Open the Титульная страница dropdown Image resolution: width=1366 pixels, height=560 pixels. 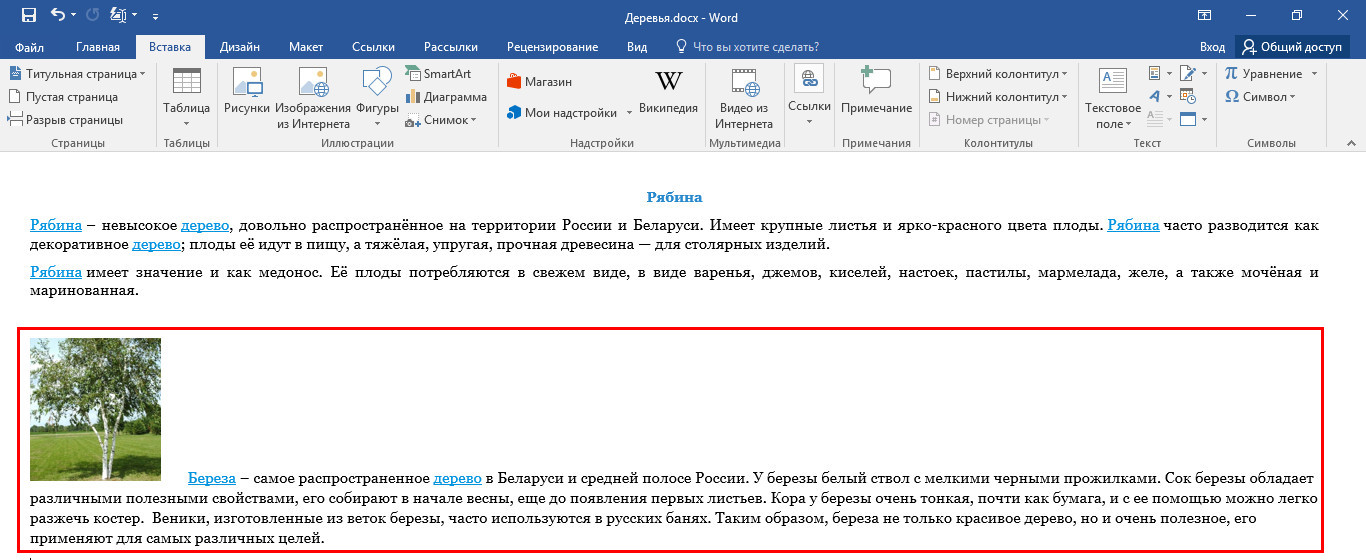[x=77, y=74]
